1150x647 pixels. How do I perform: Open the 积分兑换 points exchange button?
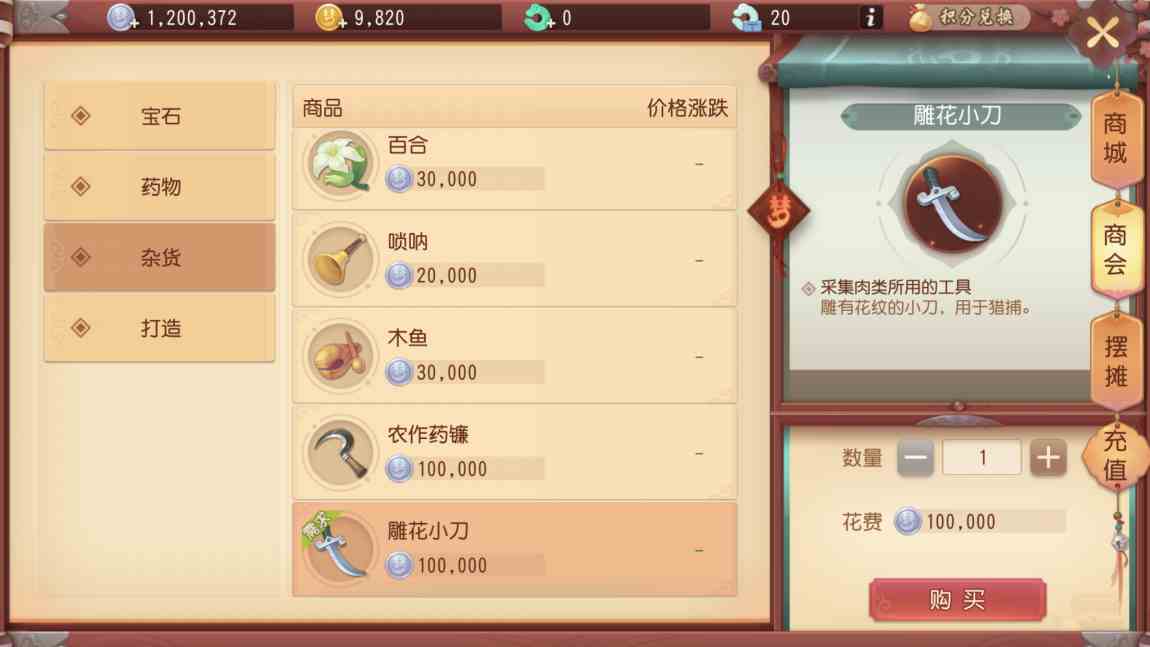click(x=968, y=18)
